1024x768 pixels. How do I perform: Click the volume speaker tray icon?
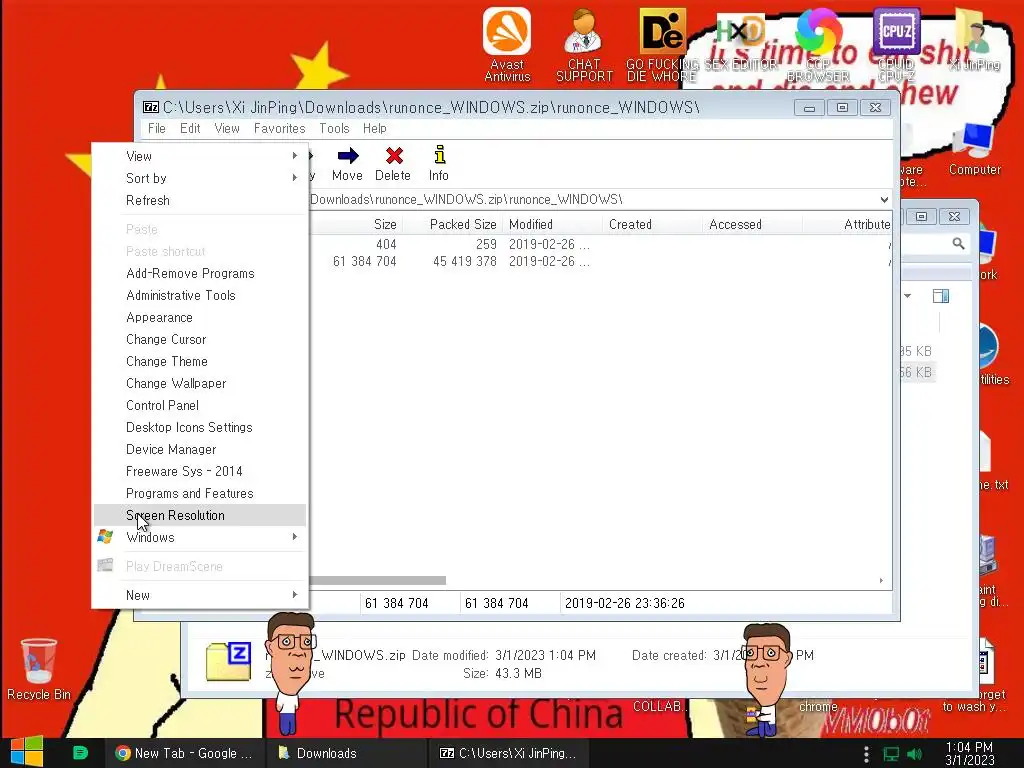pyautogui.click(x=915, y=754)
